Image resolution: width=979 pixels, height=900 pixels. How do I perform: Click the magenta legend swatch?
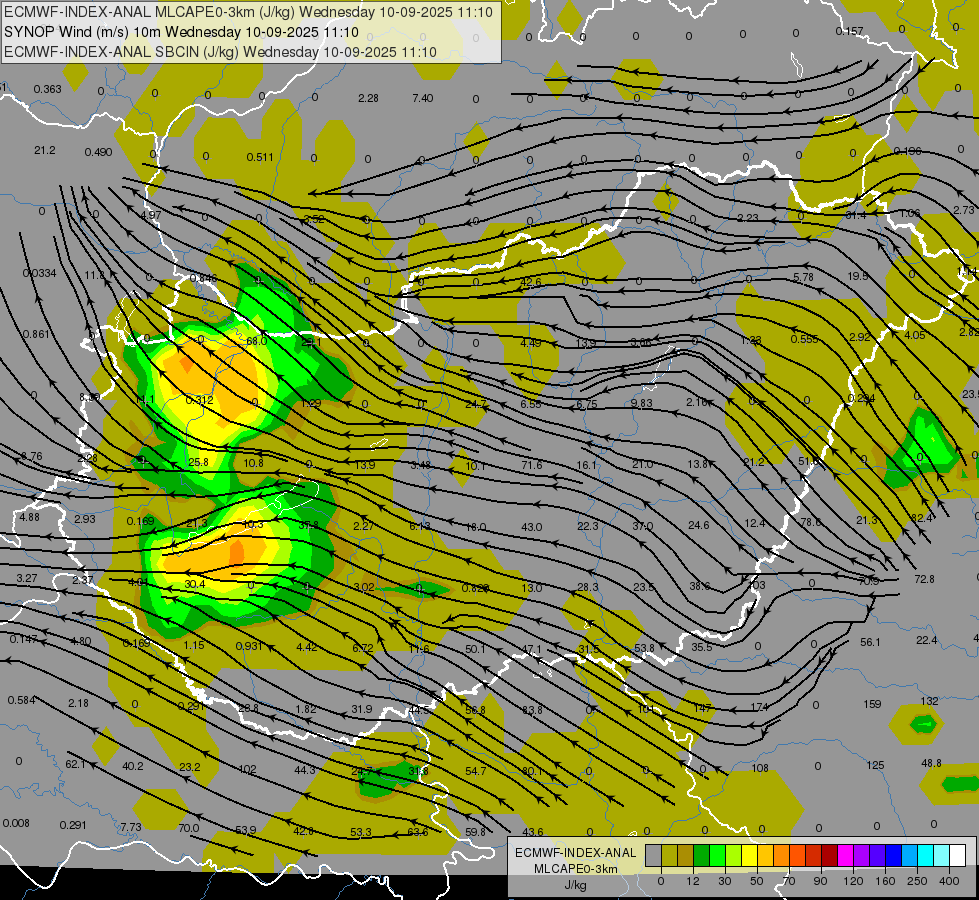[845, 855]
